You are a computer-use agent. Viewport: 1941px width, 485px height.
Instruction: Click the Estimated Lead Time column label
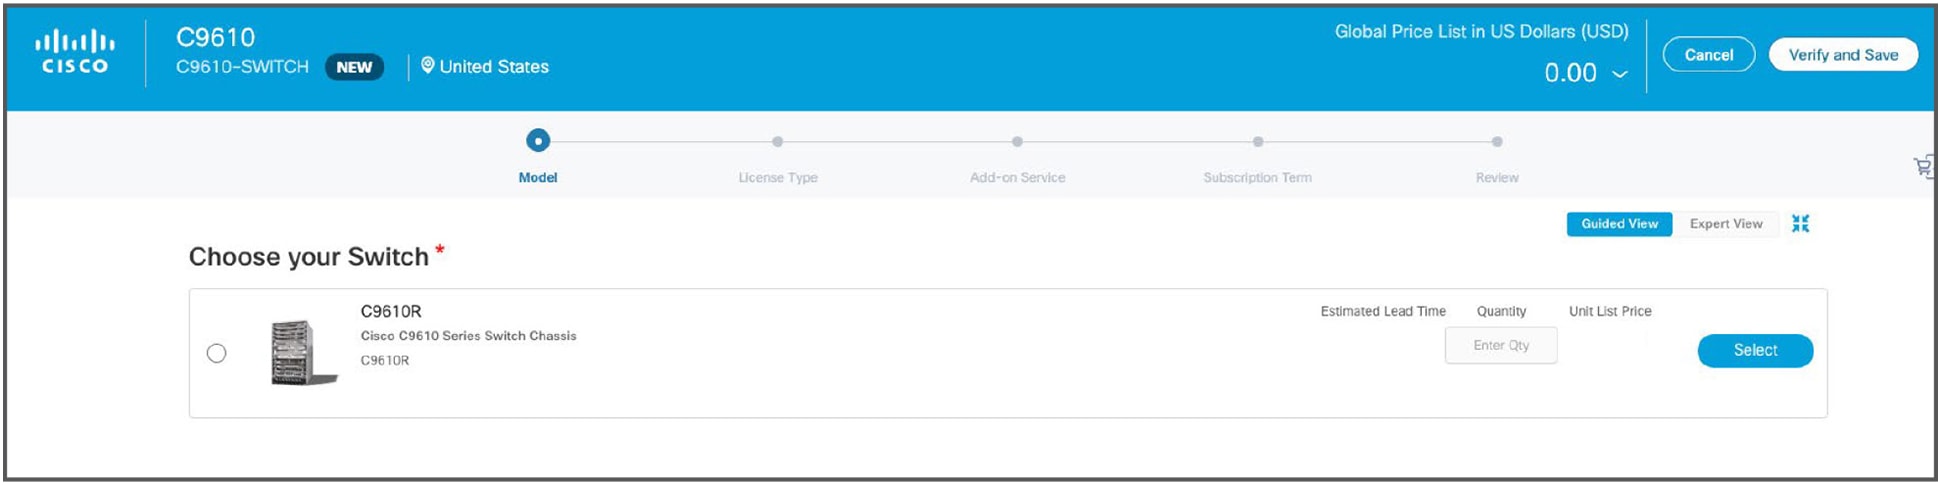pos(1383,311)
